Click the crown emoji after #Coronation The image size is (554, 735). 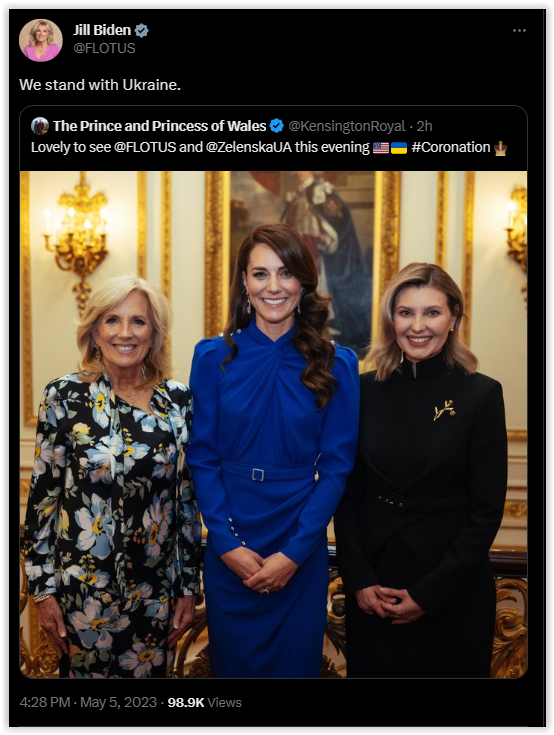click(x=500, y=148)
